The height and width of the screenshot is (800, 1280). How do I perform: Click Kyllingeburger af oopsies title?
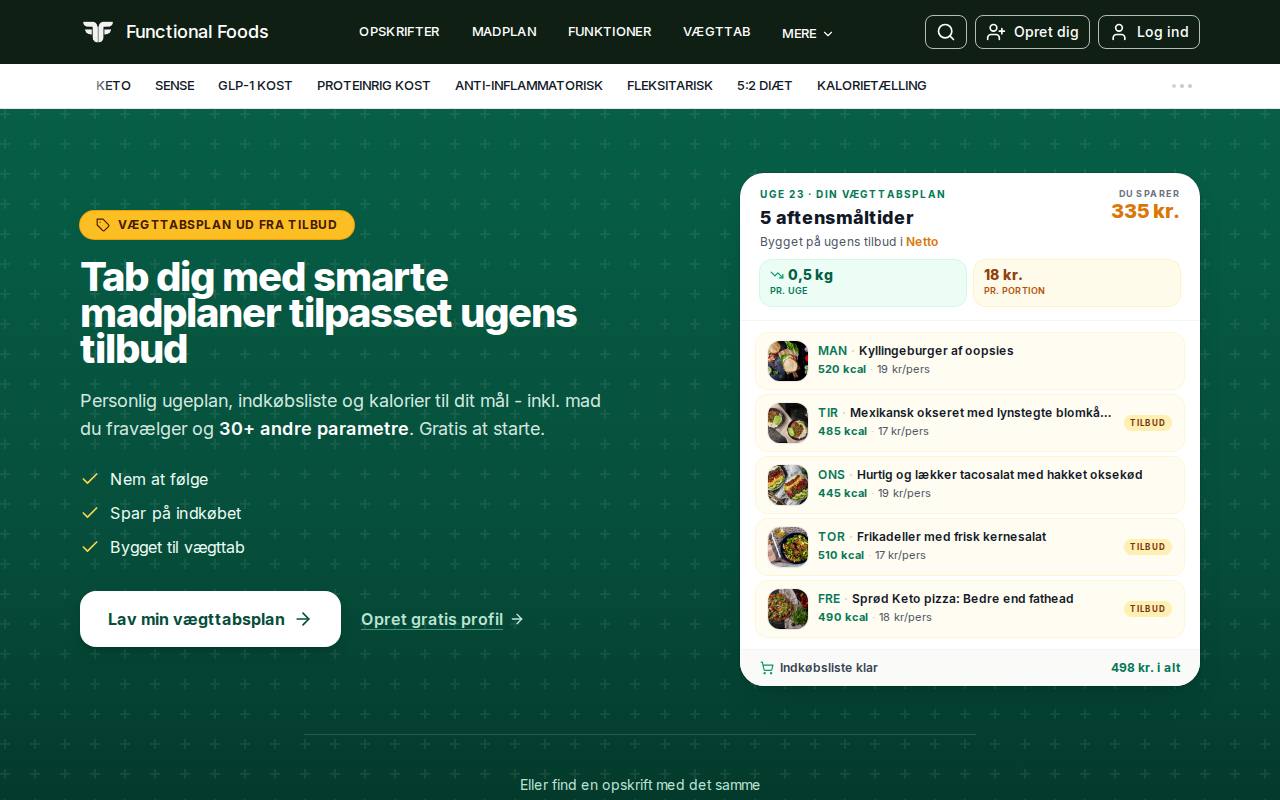click(936, 351)
